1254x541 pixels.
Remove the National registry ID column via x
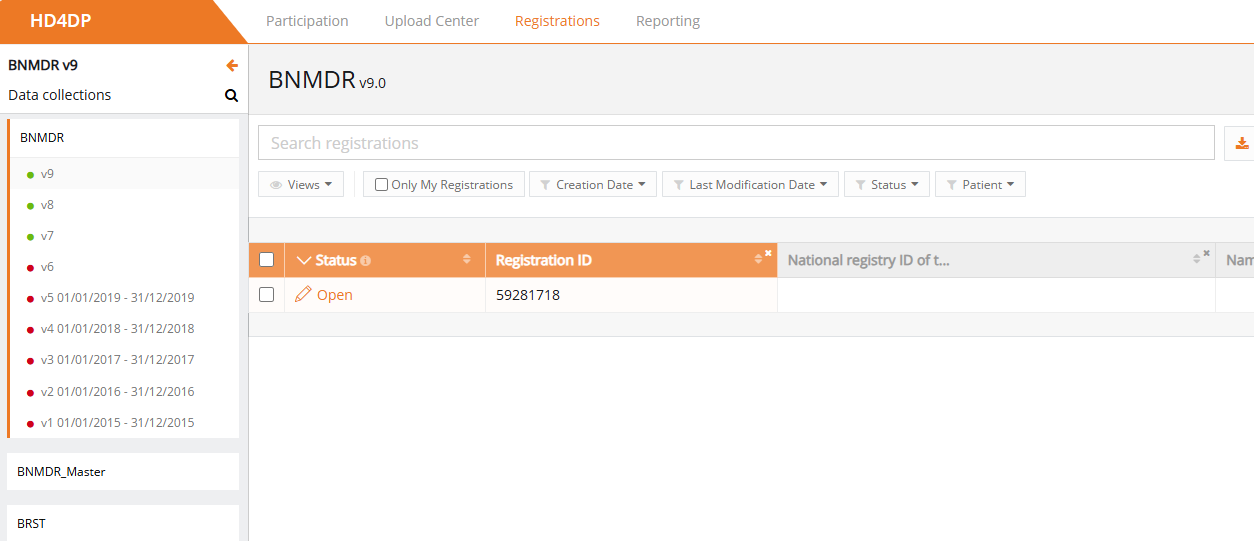(x=1206, y=253)
